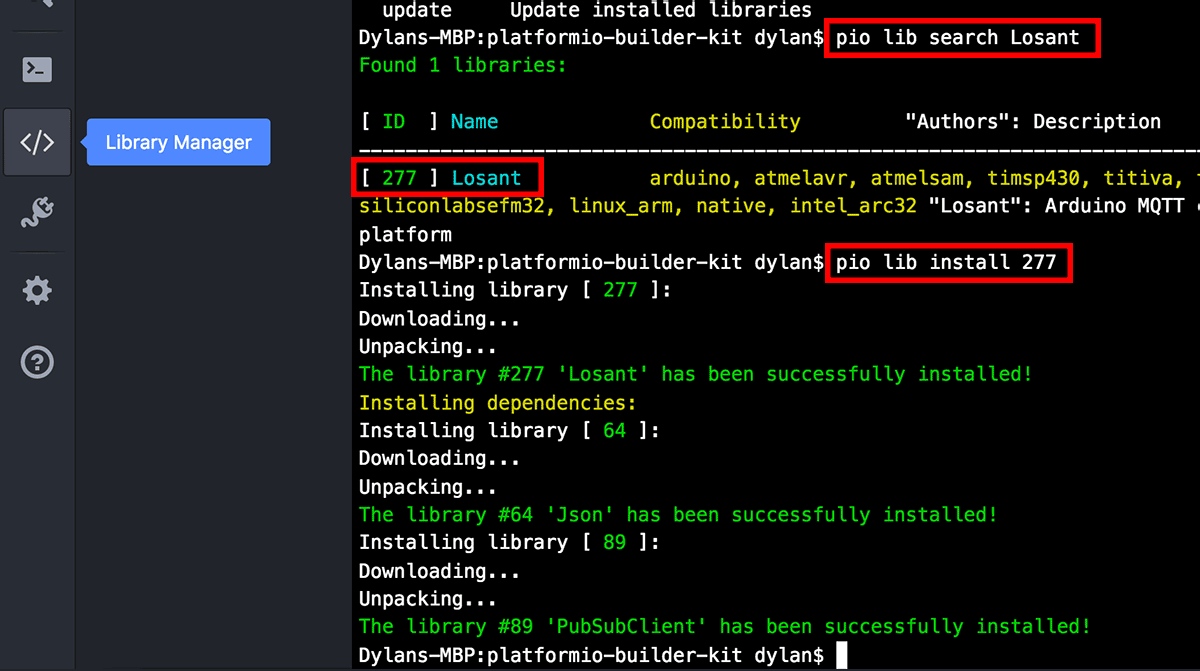
Task: Click the Json installed confirmation line
Action: click(x=676, y=514)
